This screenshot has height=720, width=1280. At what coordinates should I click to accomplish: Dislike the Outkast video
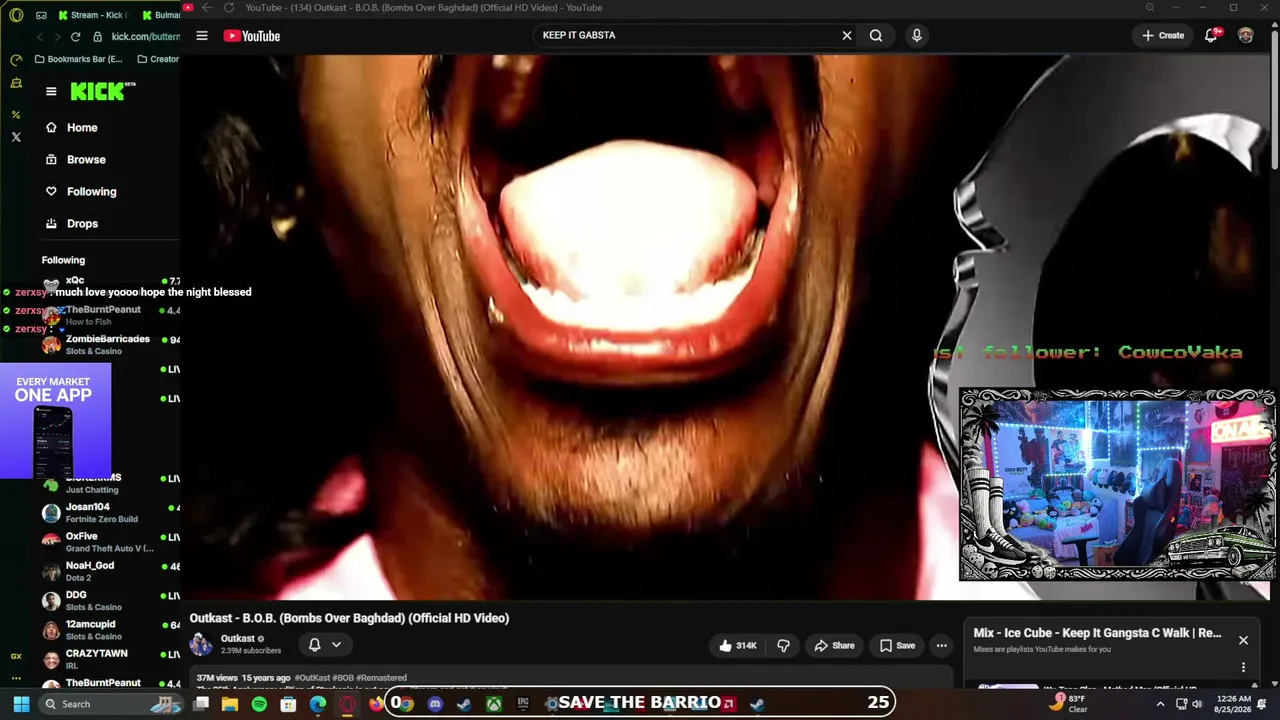783,646
